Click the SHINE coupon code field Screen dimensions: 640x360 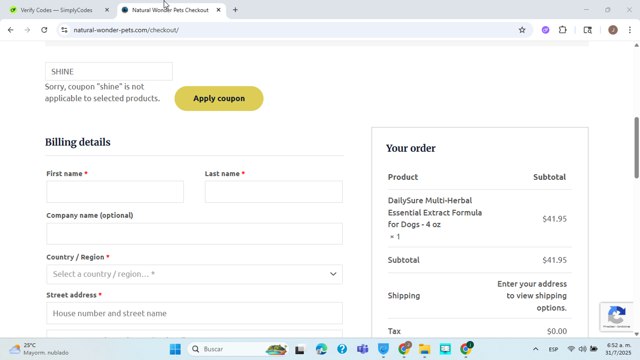(109, 71)
